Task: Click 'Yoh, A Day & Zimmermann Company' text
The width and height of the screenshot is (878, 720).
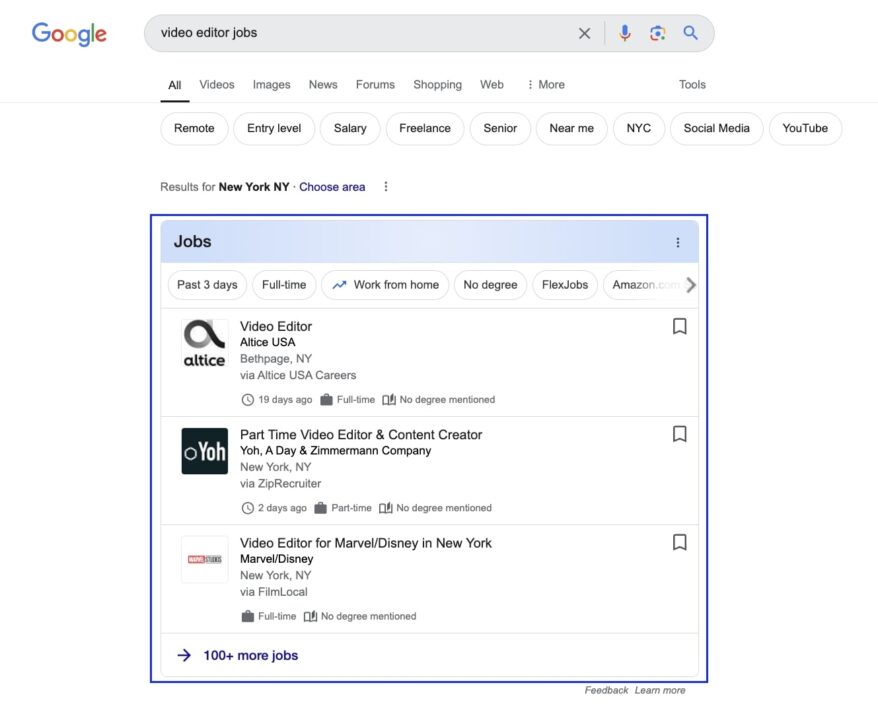Action: [335, 451]
